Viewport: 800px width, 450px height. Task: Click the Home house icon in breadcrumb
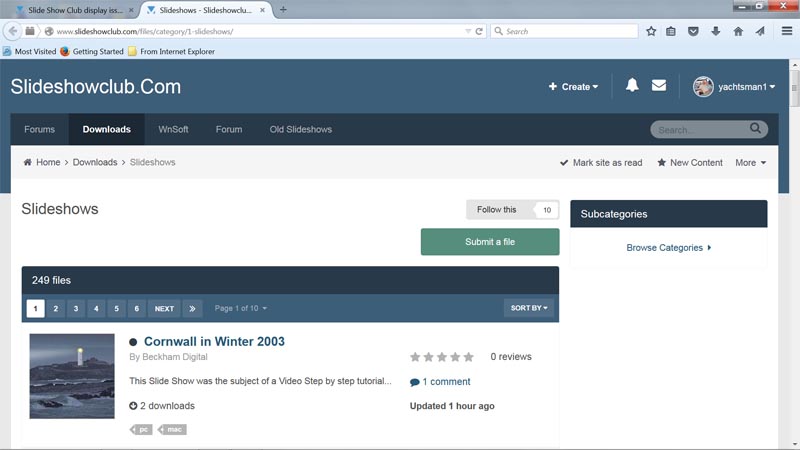(x=28, y=162)
